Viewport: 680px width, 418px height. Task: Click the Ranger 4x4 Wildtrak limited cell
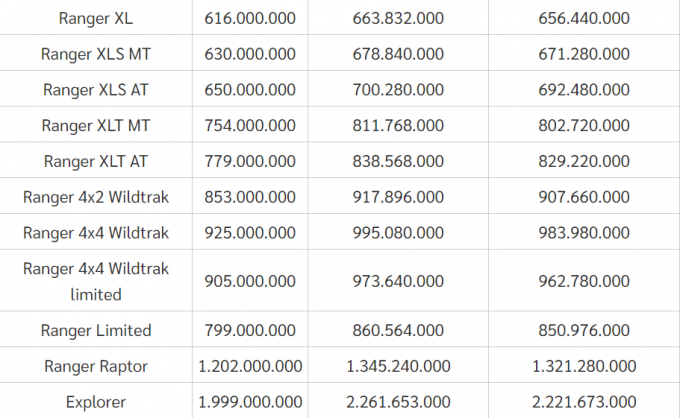[96, 281]
